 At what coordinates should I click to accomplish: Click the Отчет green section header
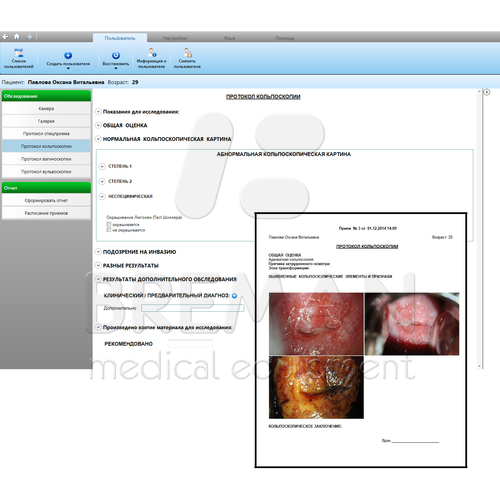(x=46, y=188)
